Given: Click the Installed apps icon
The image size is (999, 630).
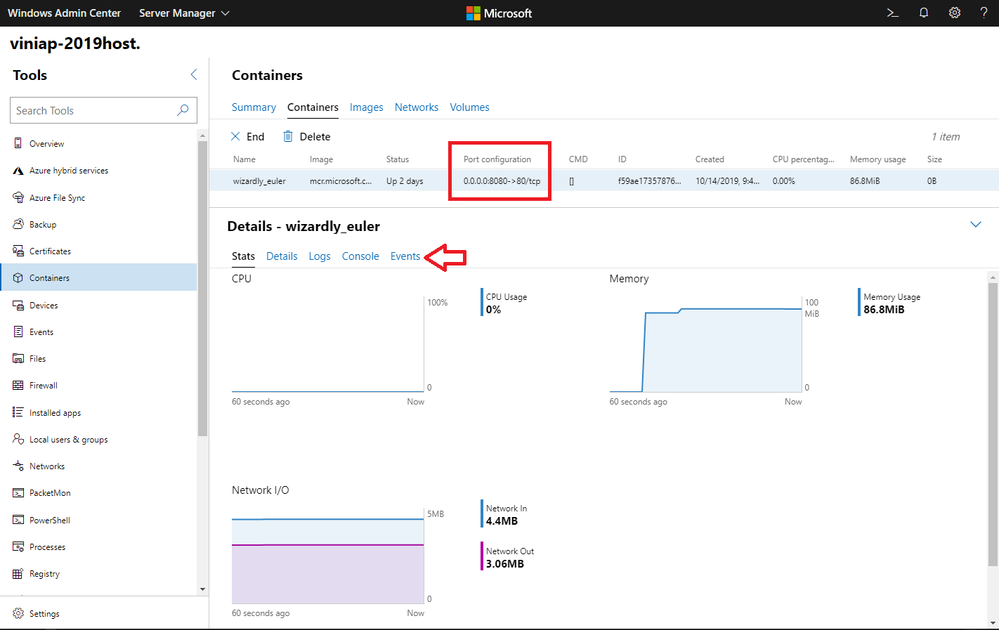Looking at the screenshot, I should pyautogui.click(x=18, y=413).
